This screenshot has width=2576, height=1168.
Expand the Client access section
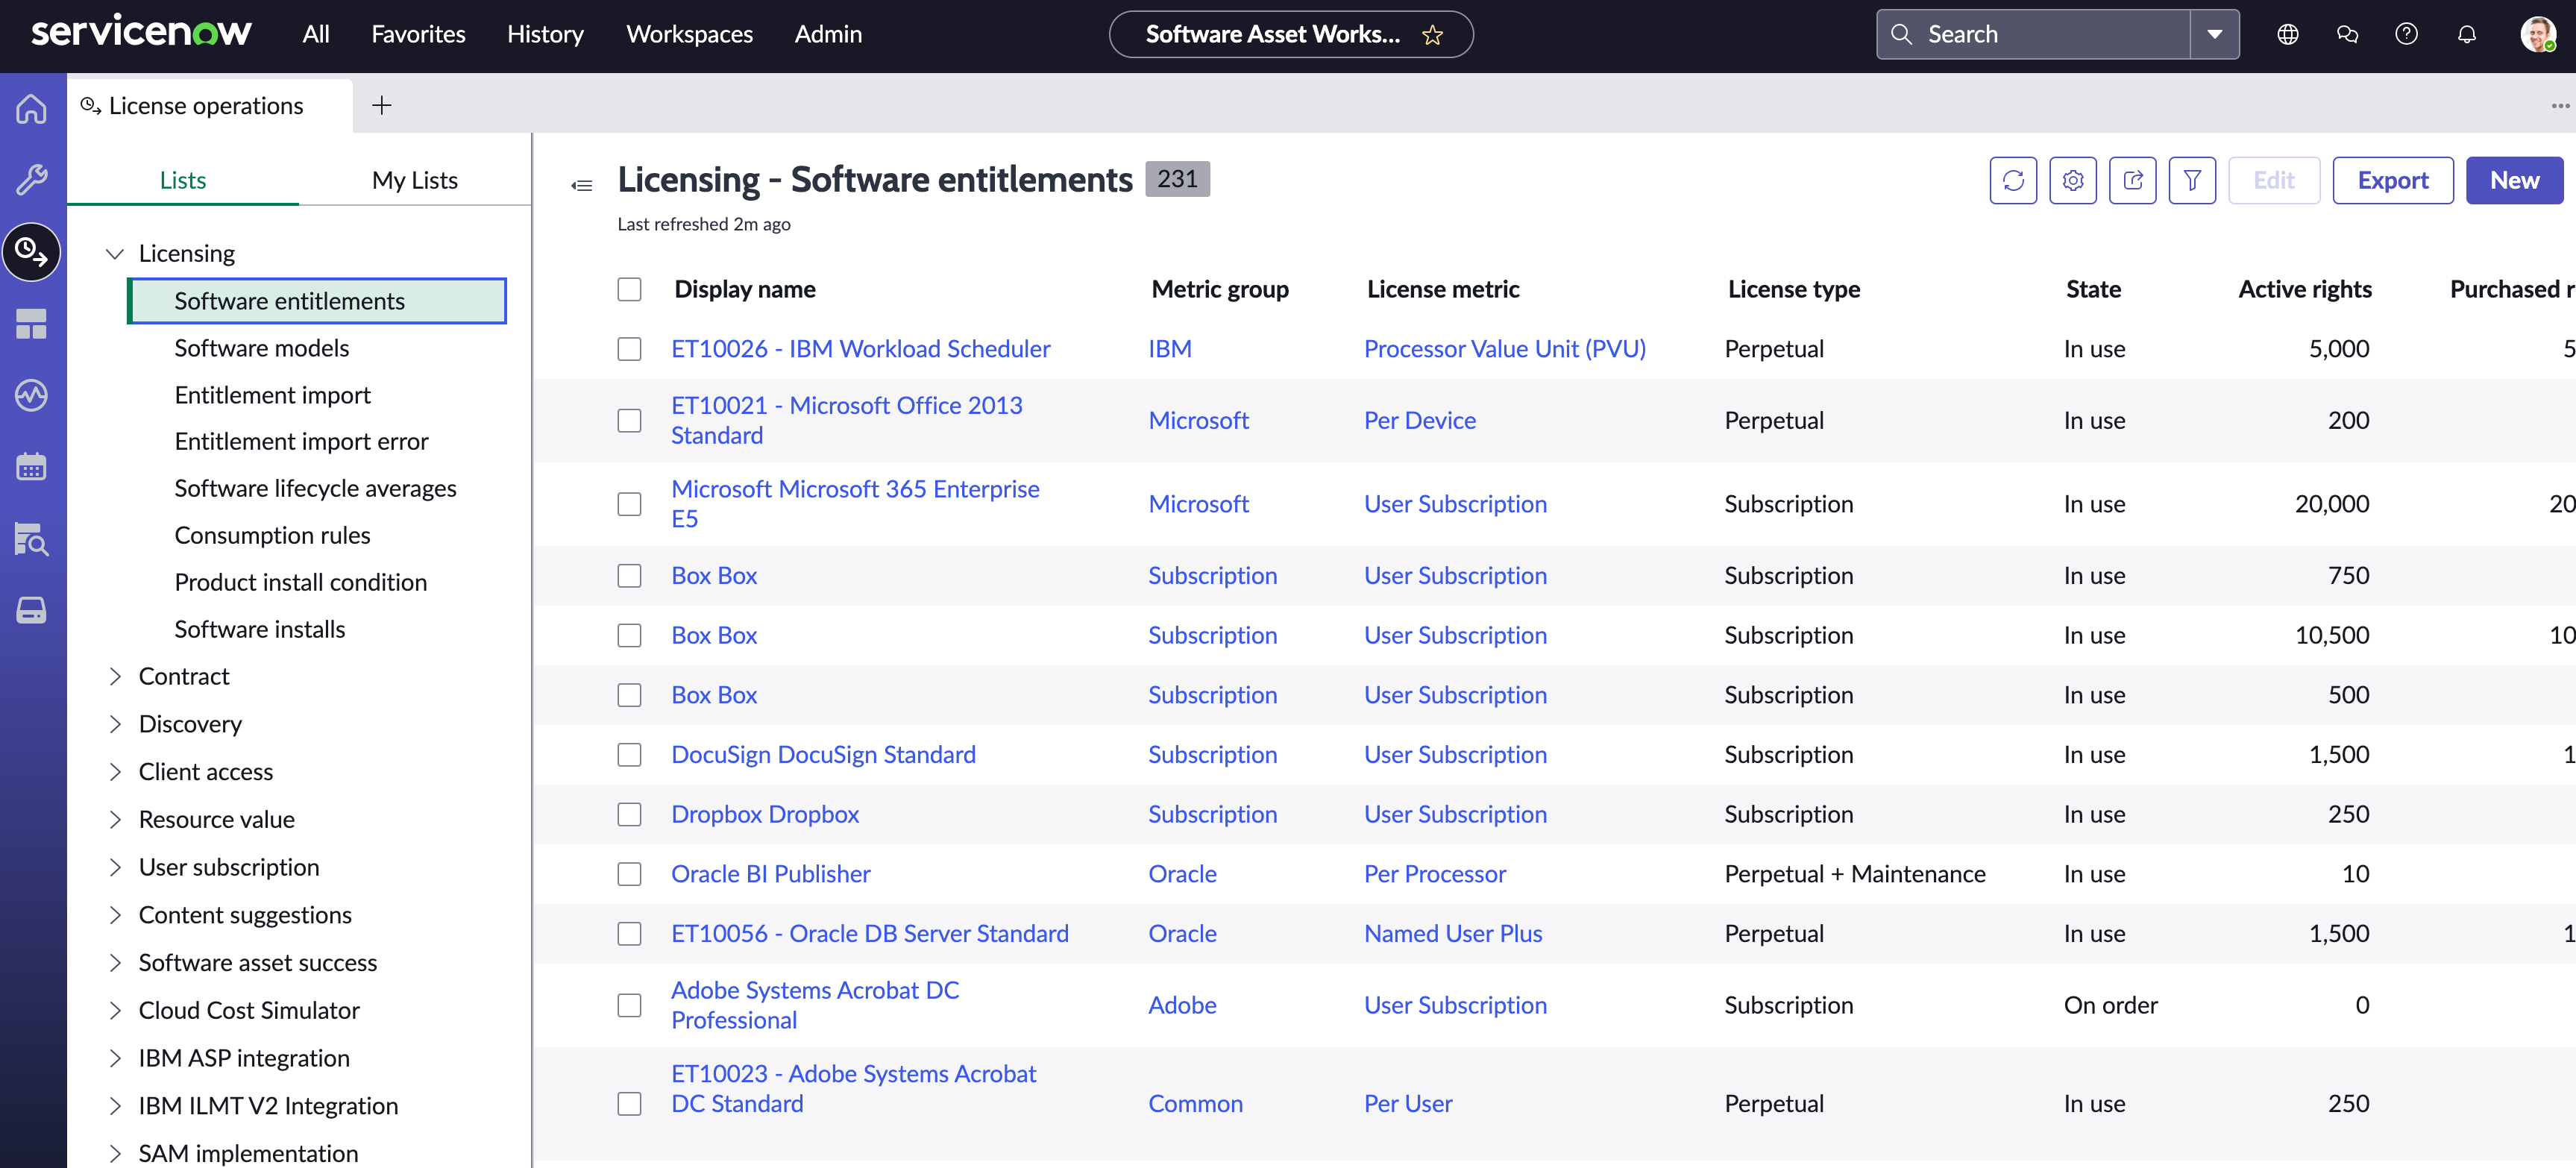(x=115, y=772)
